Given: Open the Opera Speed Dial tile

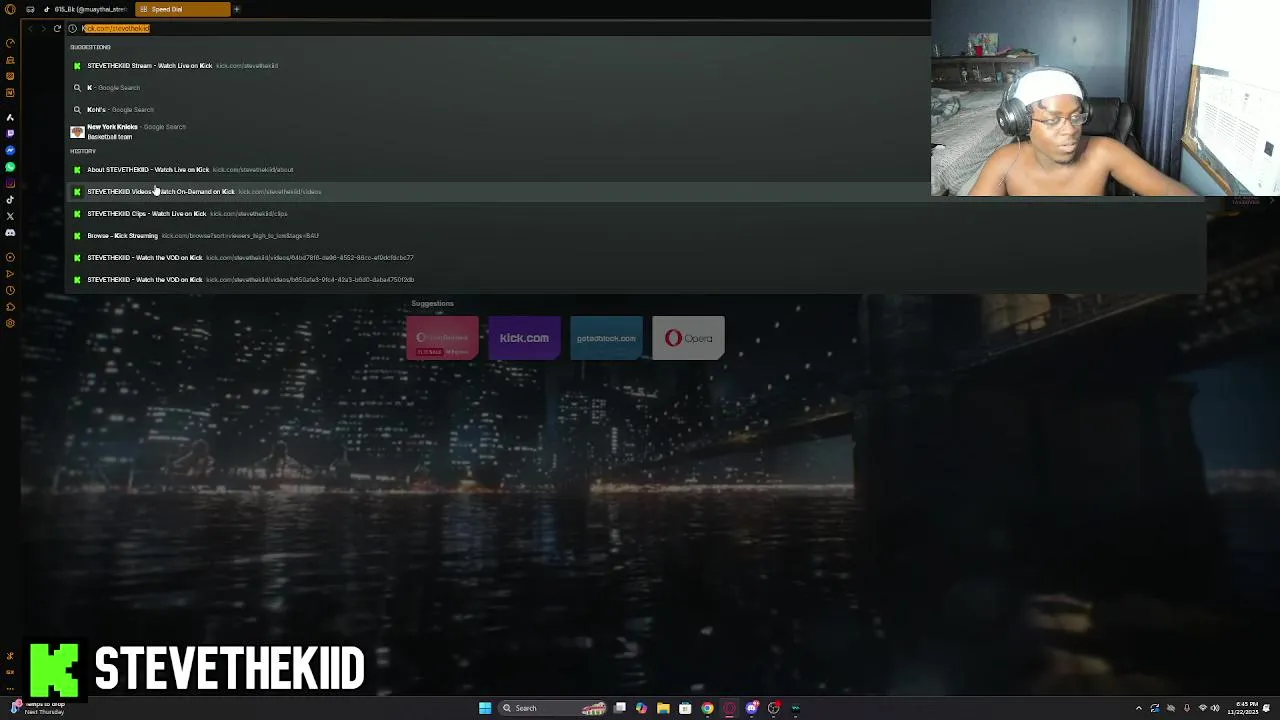Looking at the screenshot, I should click(x=688, y=338).
